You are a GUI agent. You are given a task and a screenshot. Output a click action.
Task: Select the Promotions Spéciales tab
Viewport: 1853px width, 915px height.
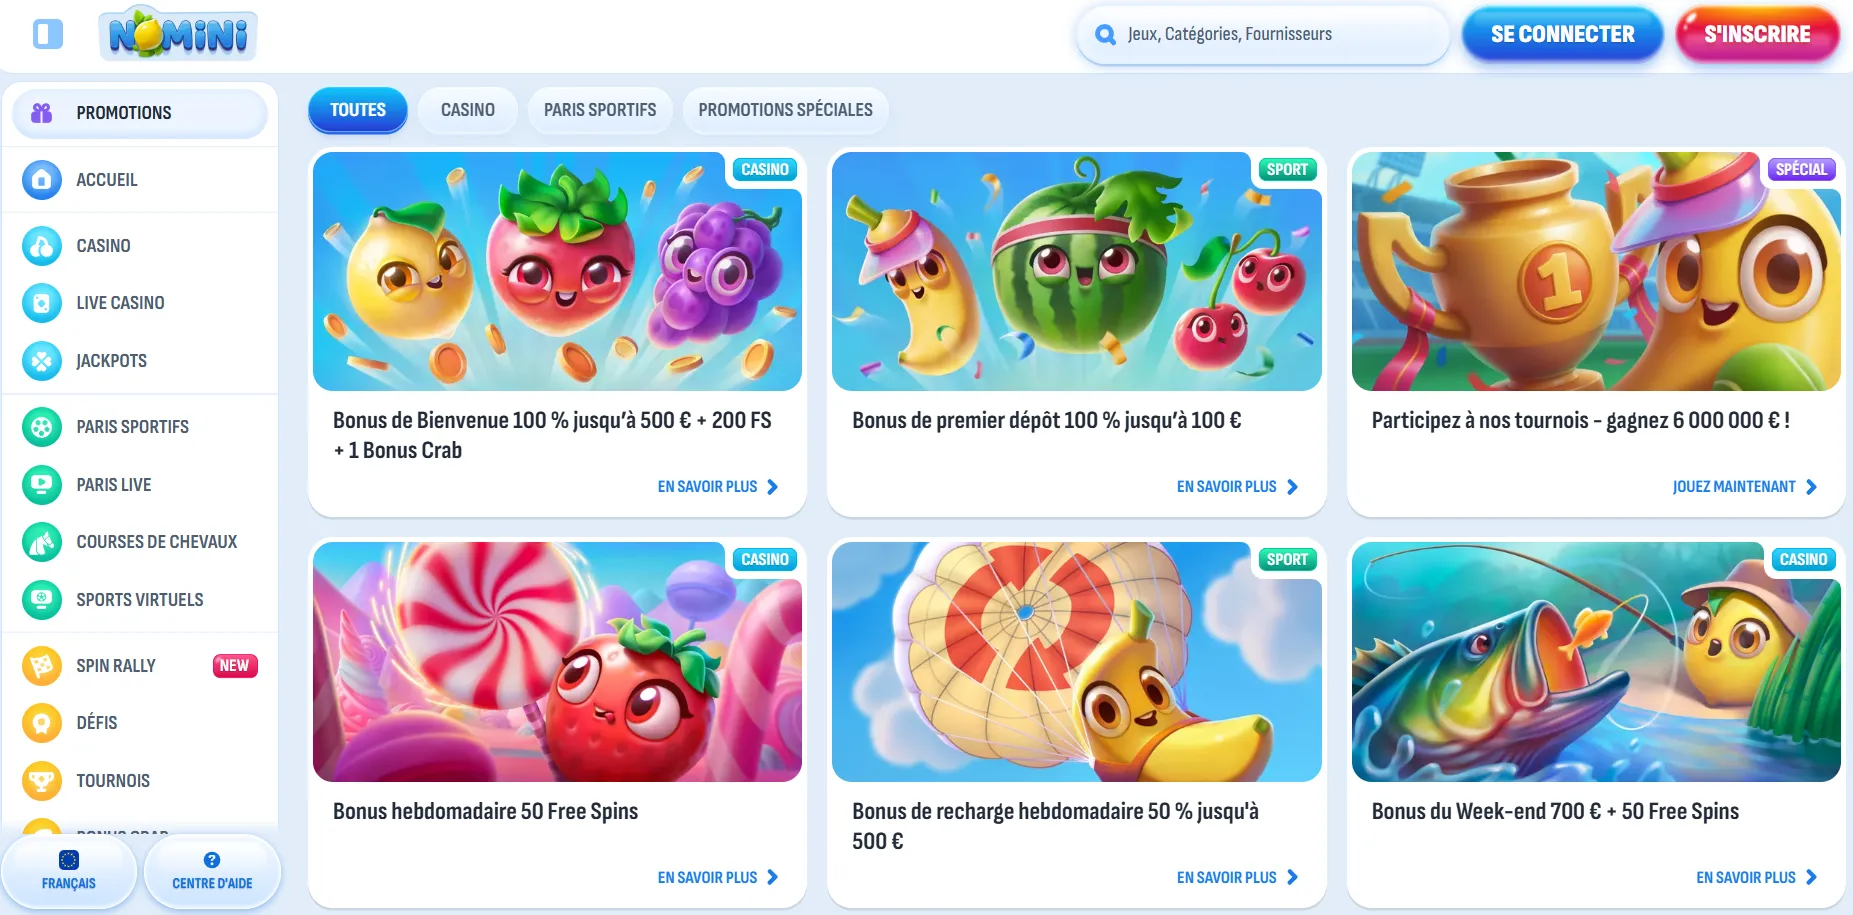click(x=785, y=110)
